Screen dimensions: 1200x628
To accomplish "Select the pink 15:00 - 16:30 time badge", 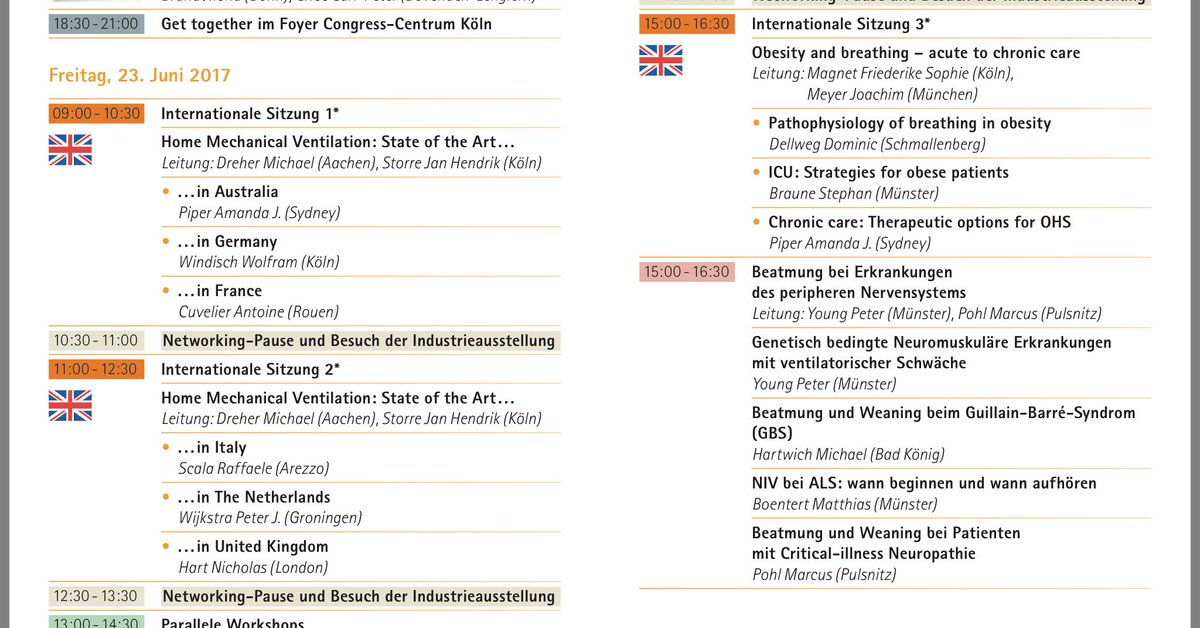I will pos(687,272).
